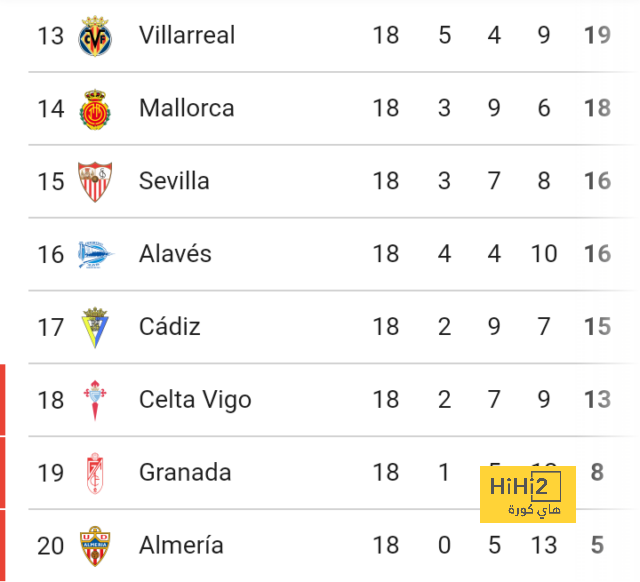
Task: Click the Villarreal club crest
Action: [95, 36]
